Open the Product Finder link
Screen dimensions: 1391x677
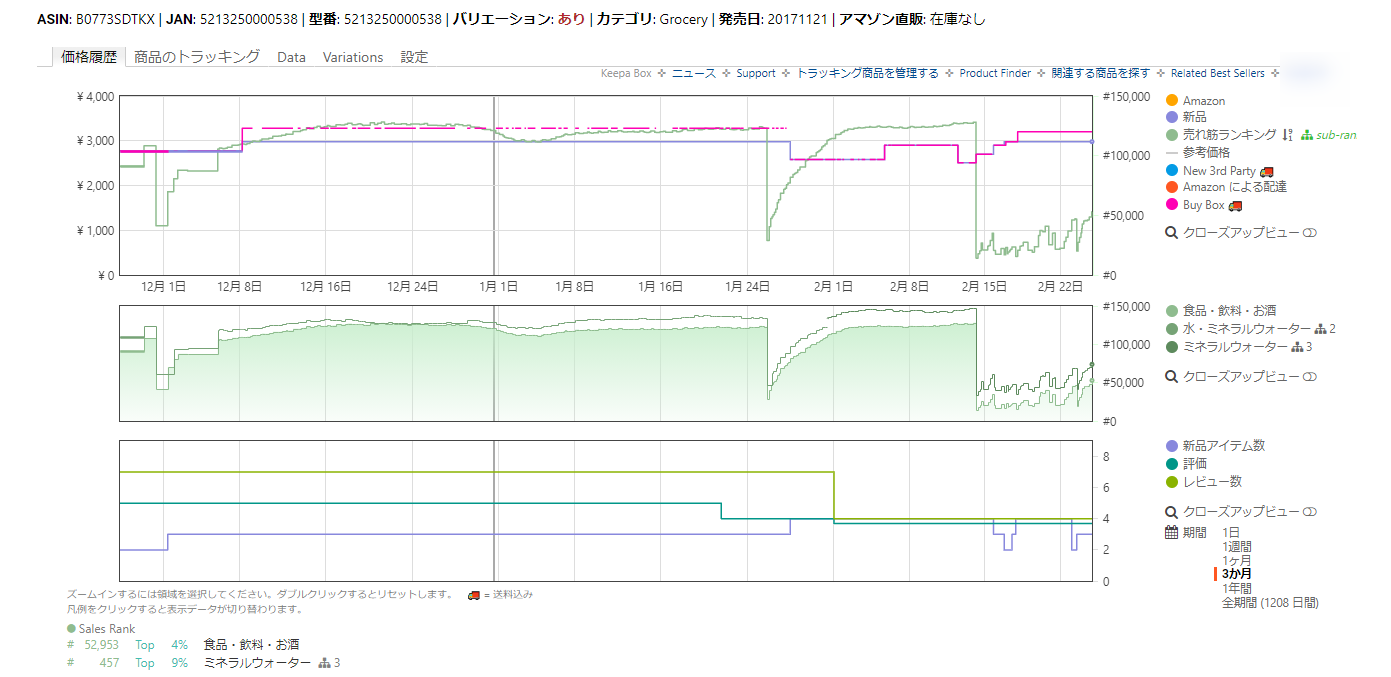[x=995, y=73]
